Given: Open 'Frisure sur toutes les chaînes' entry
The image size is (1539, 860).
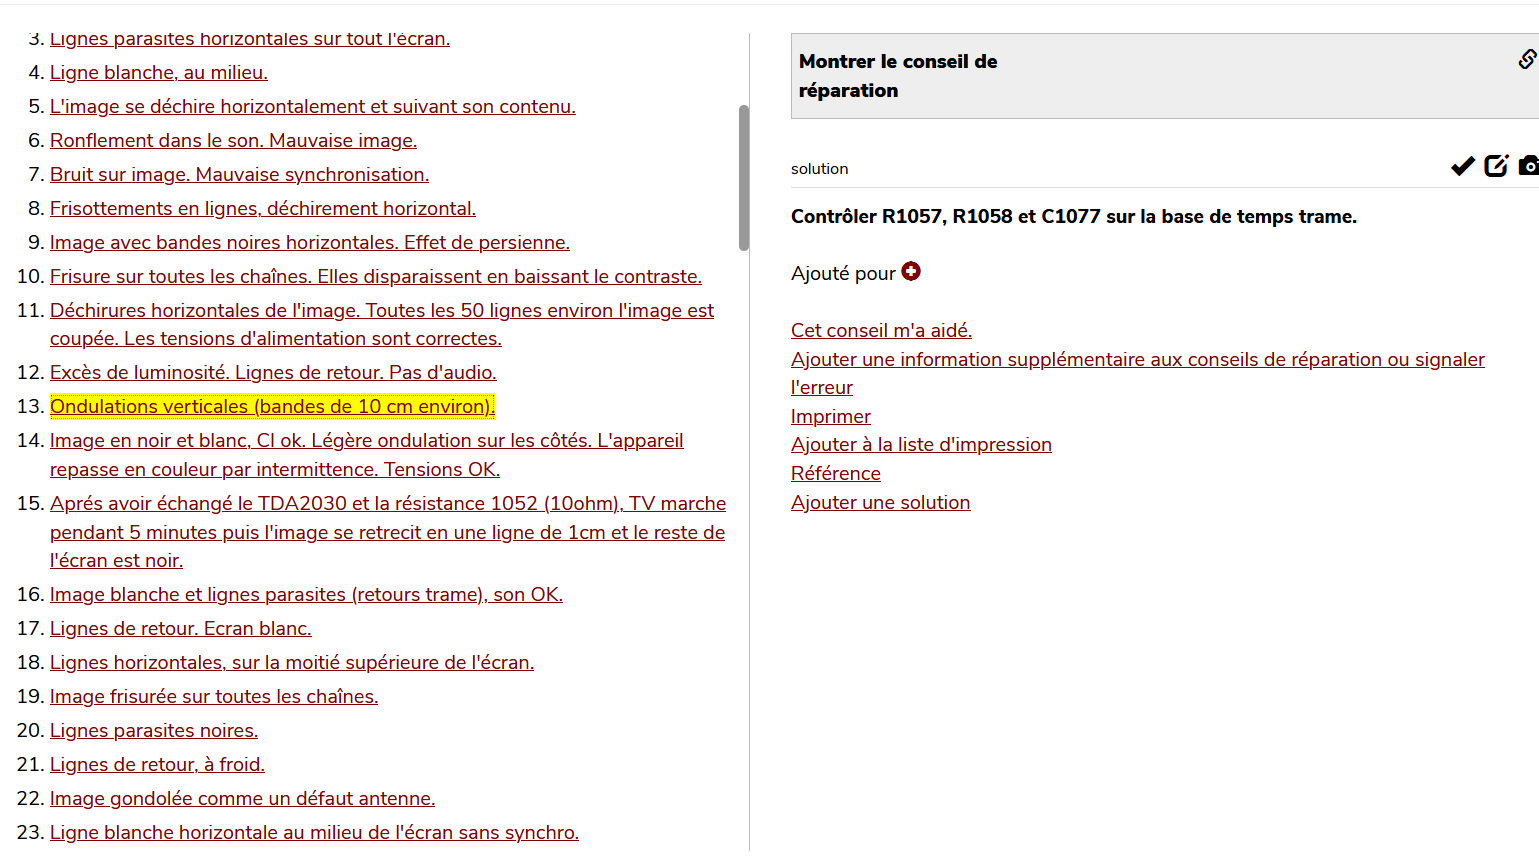Looking at the screenshot, I should [376, 276].
